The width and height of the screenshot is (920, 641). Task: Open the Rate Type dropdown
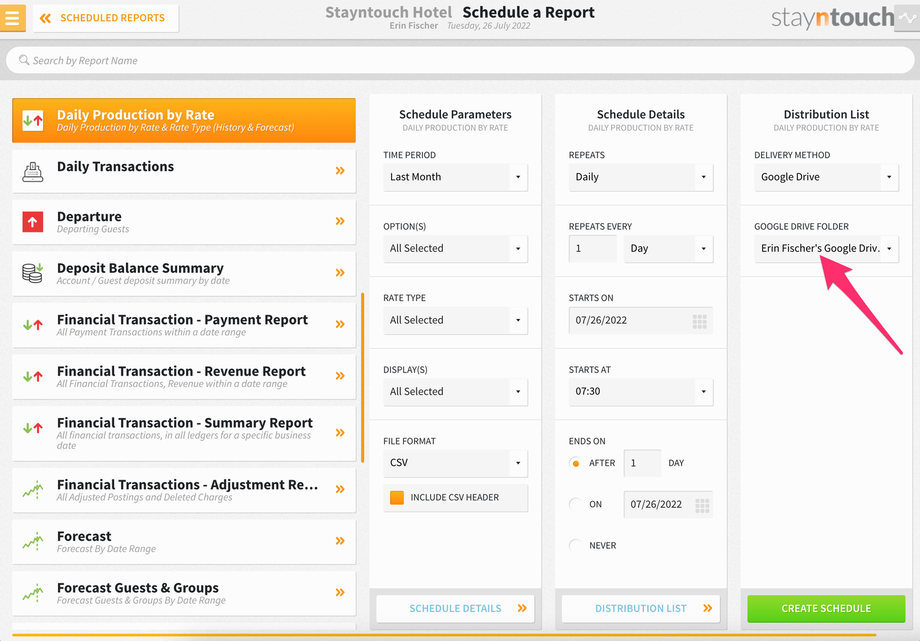click(x=455, y=320)
